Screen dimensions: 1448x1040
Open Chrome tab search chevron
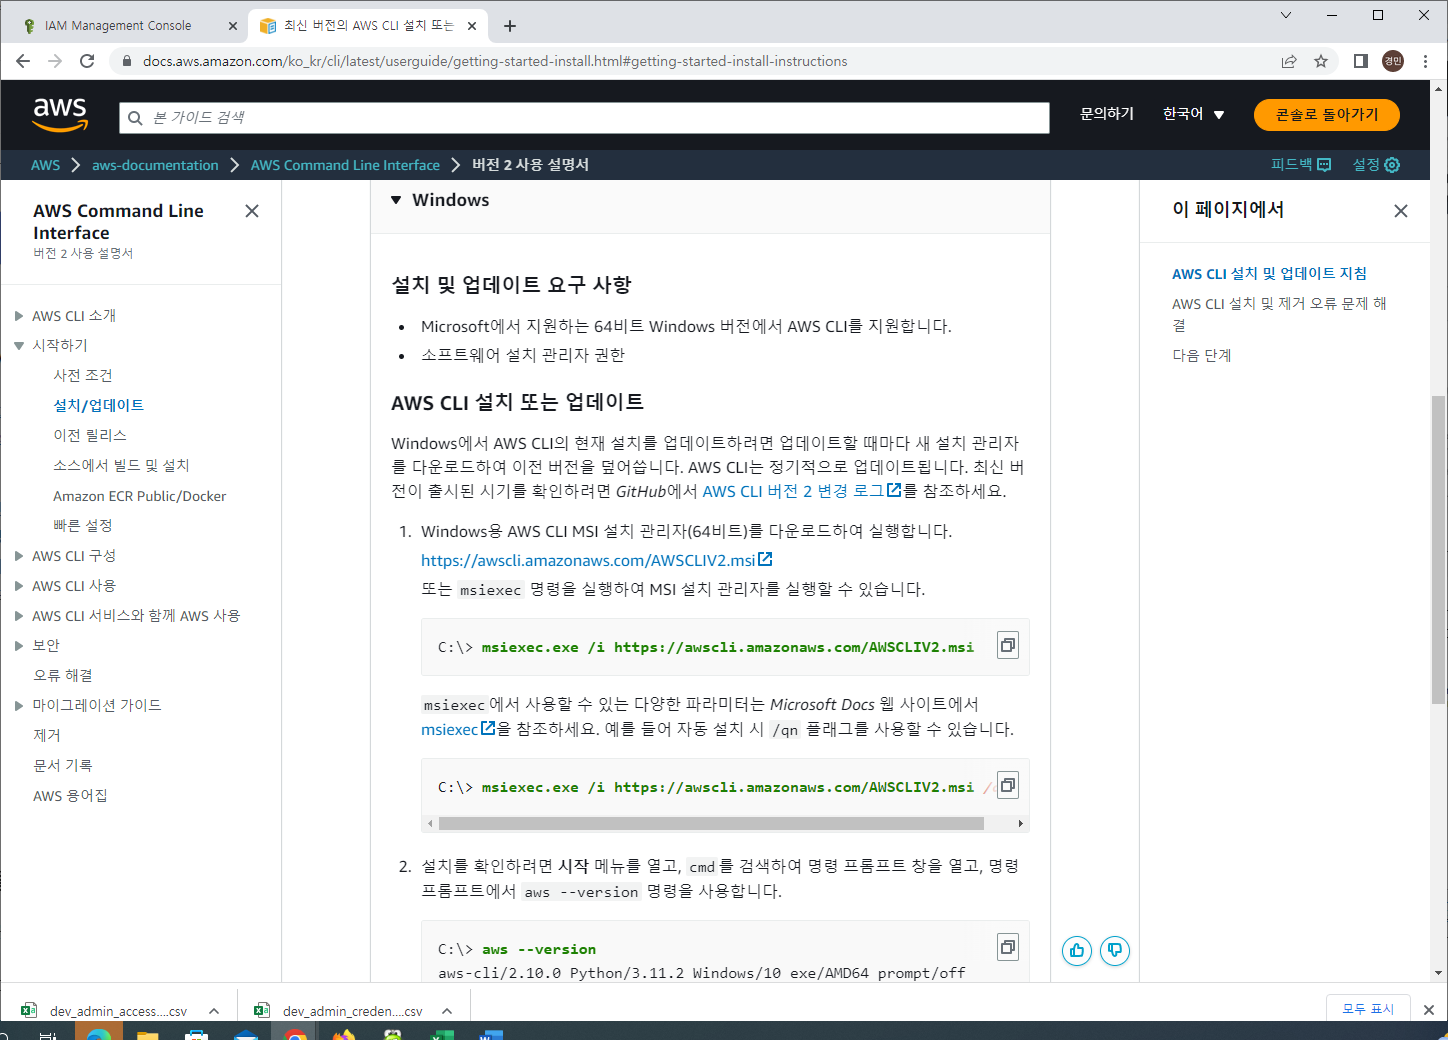(x=1286, y=15)
